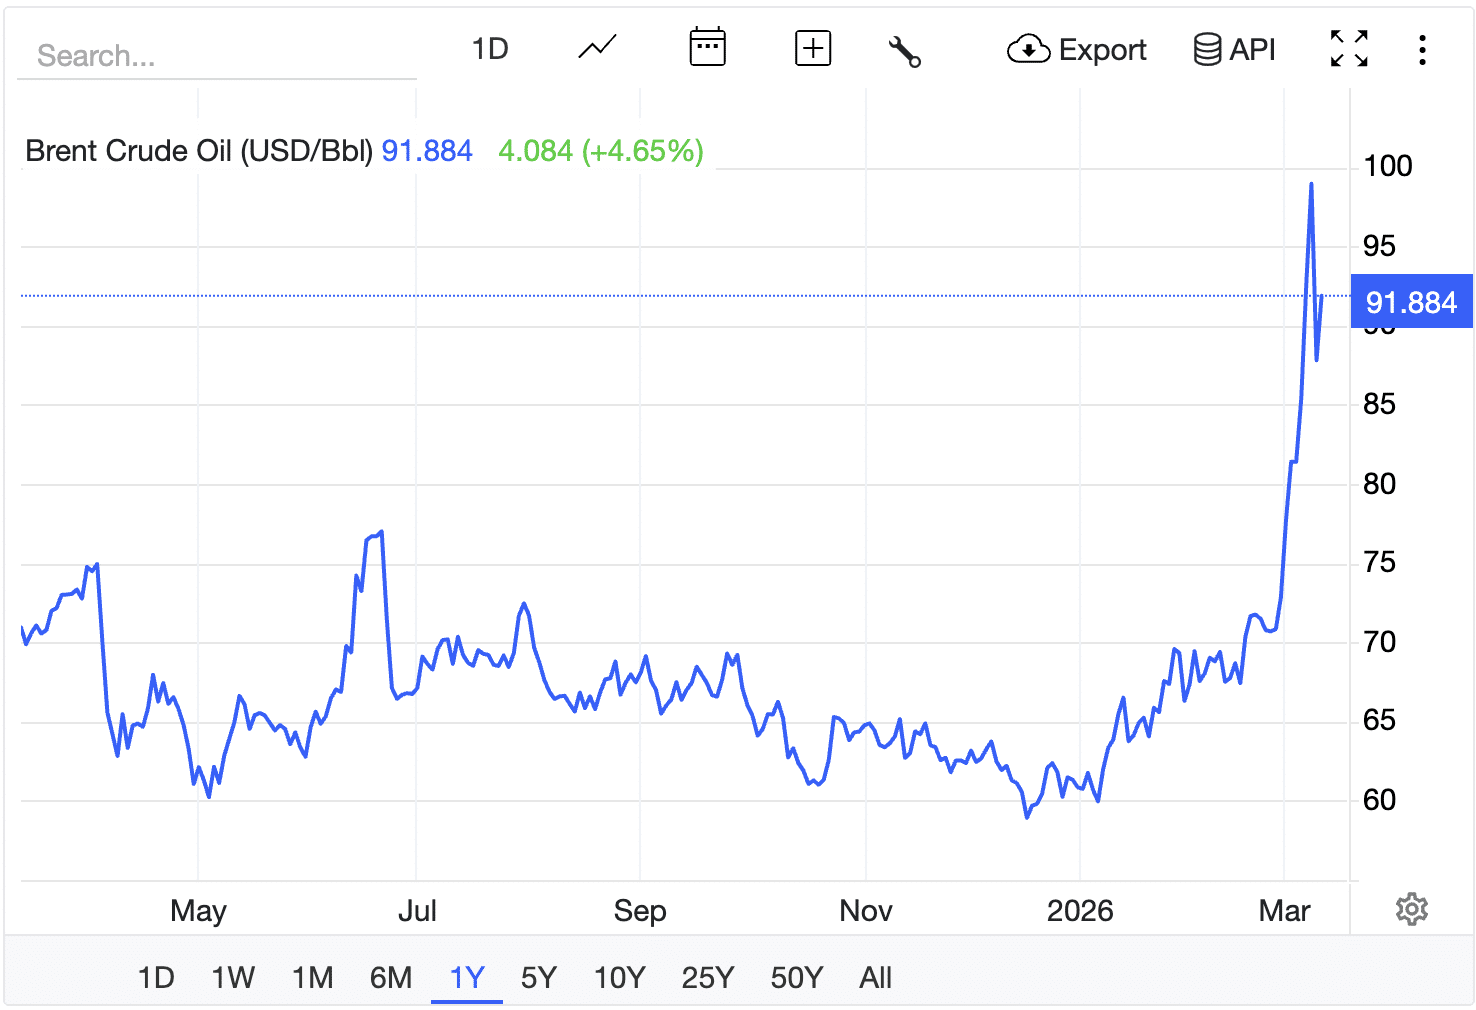Select the line chart type icon
The image size is (1476, 1010).
(596, 47)
